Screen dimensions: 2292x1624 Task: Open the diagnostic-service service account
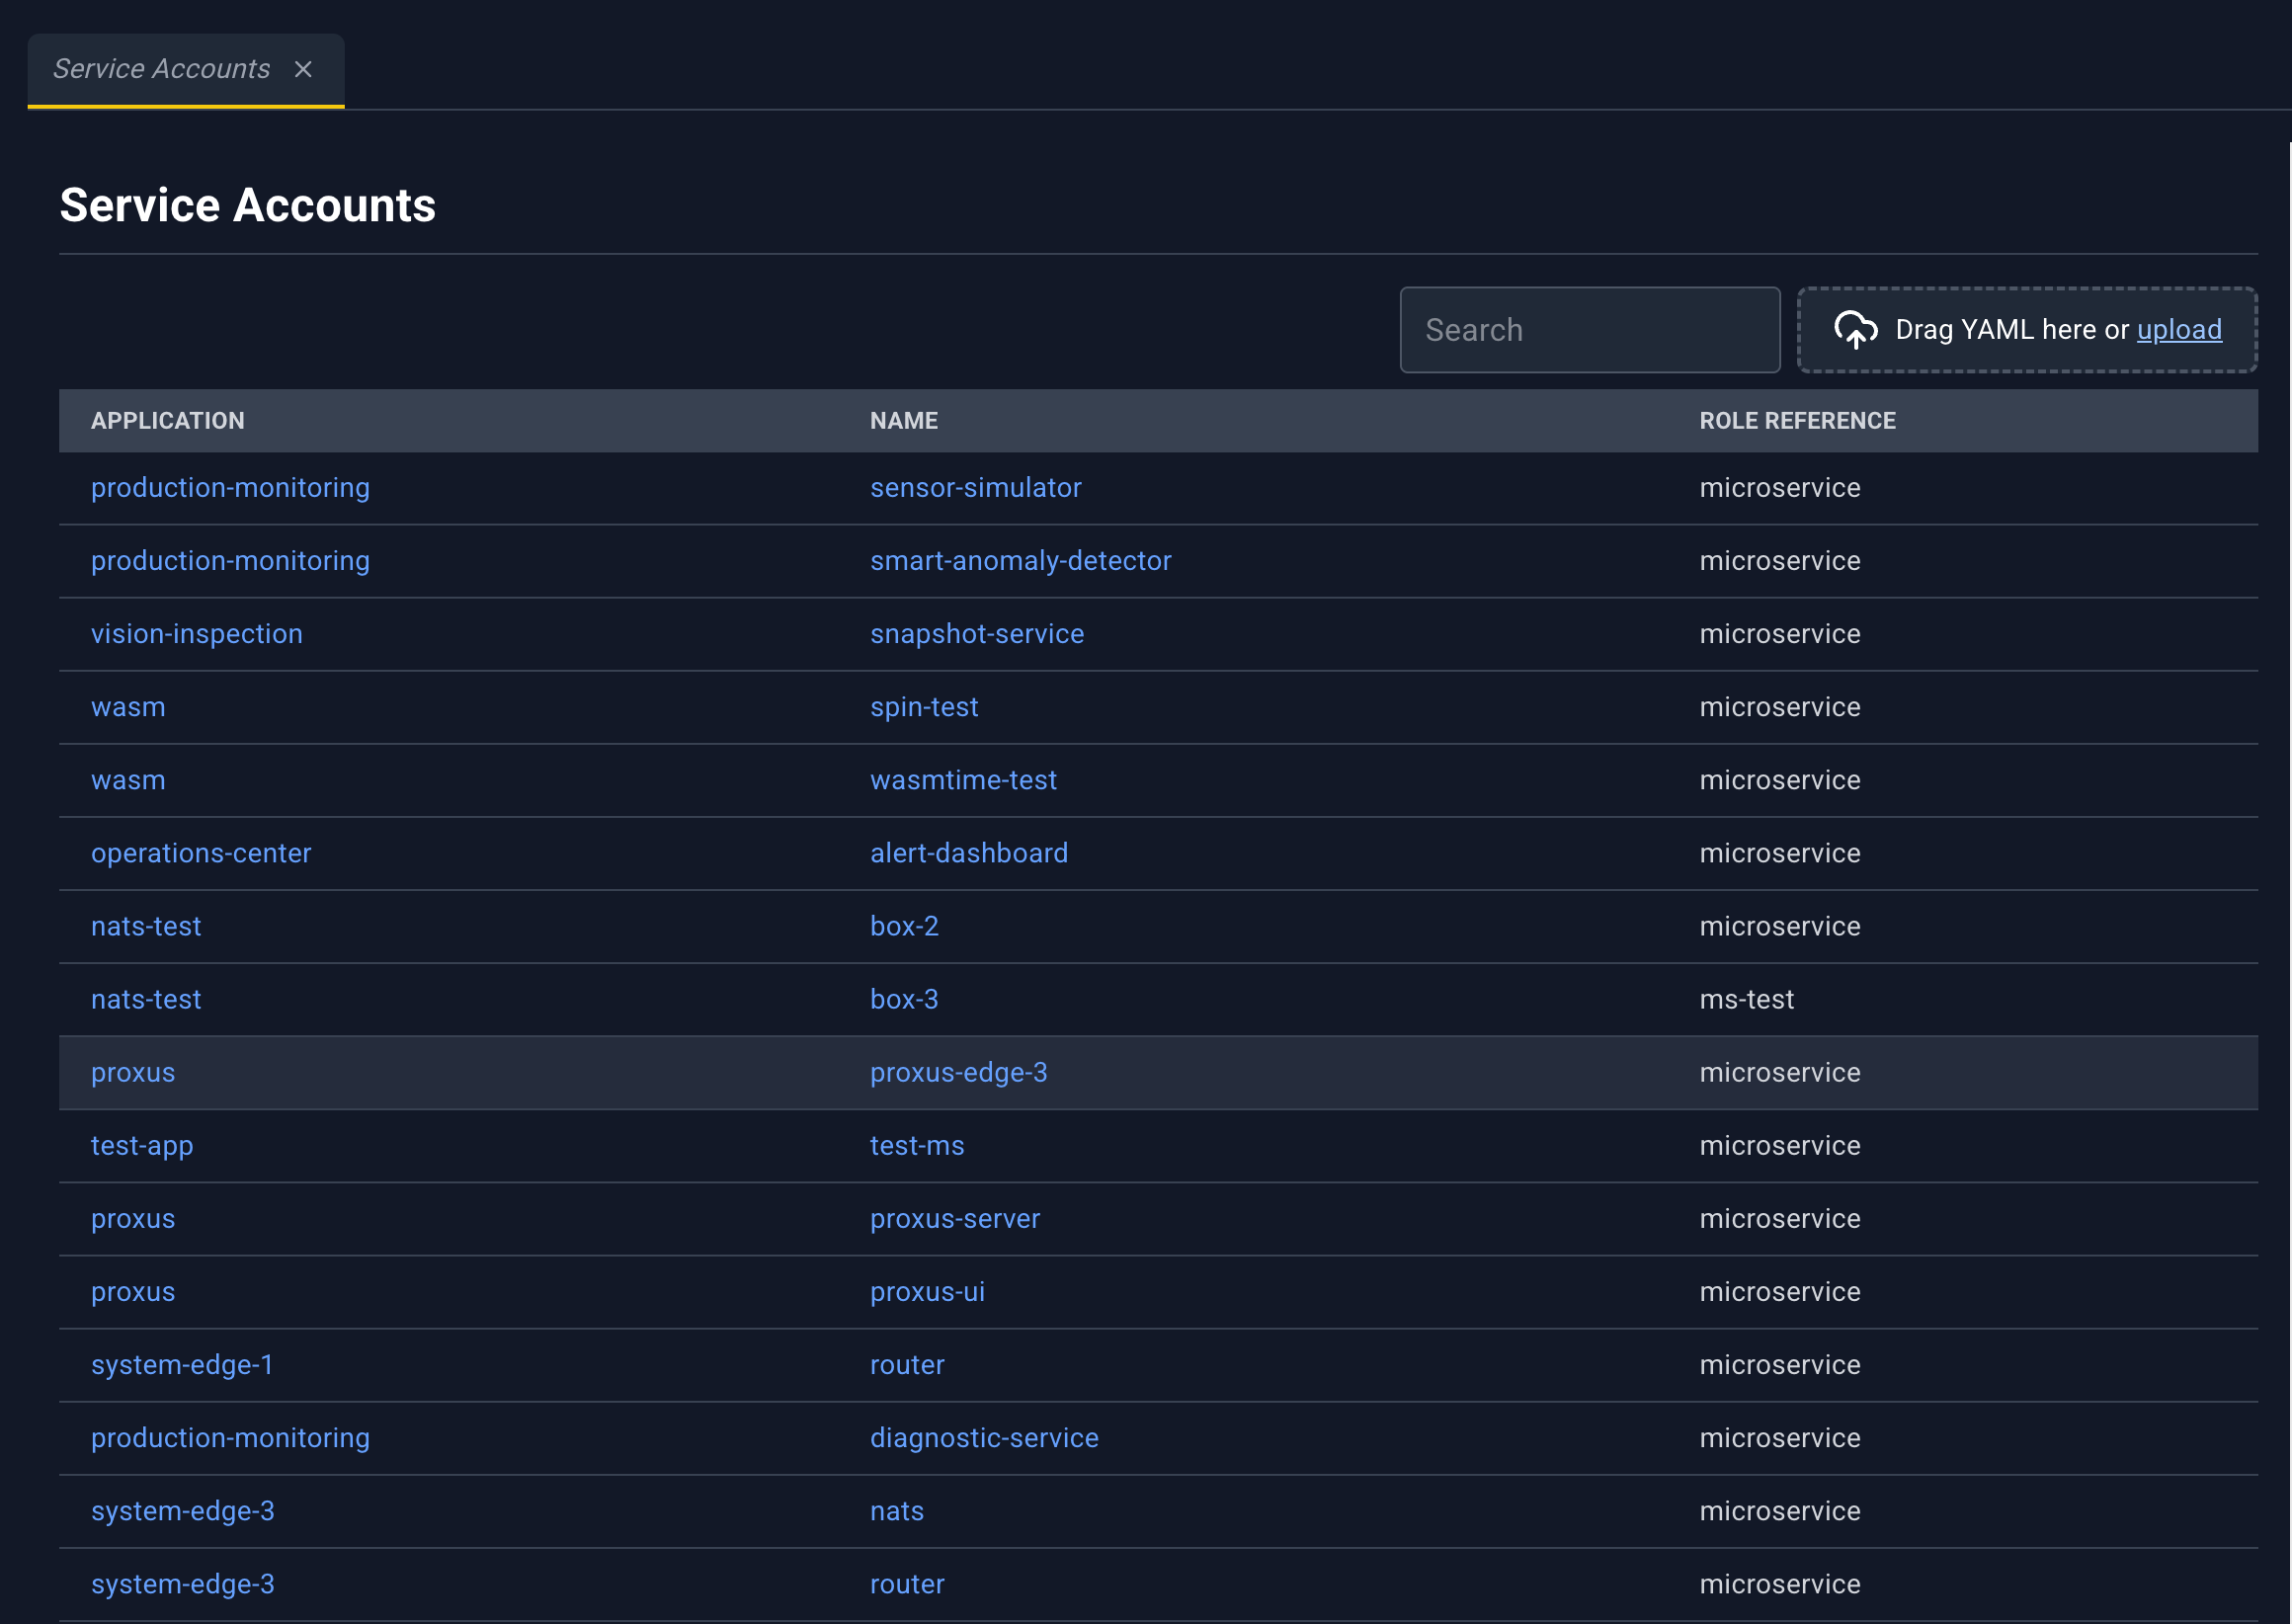(984, 1438)
